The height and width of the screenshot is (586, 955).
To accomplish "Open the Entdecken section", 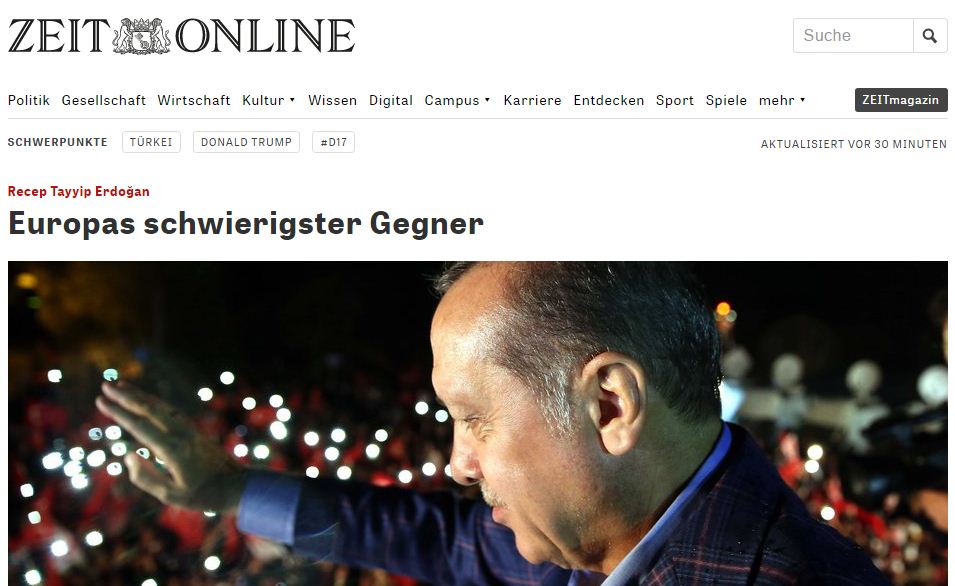I will point(608,100).
